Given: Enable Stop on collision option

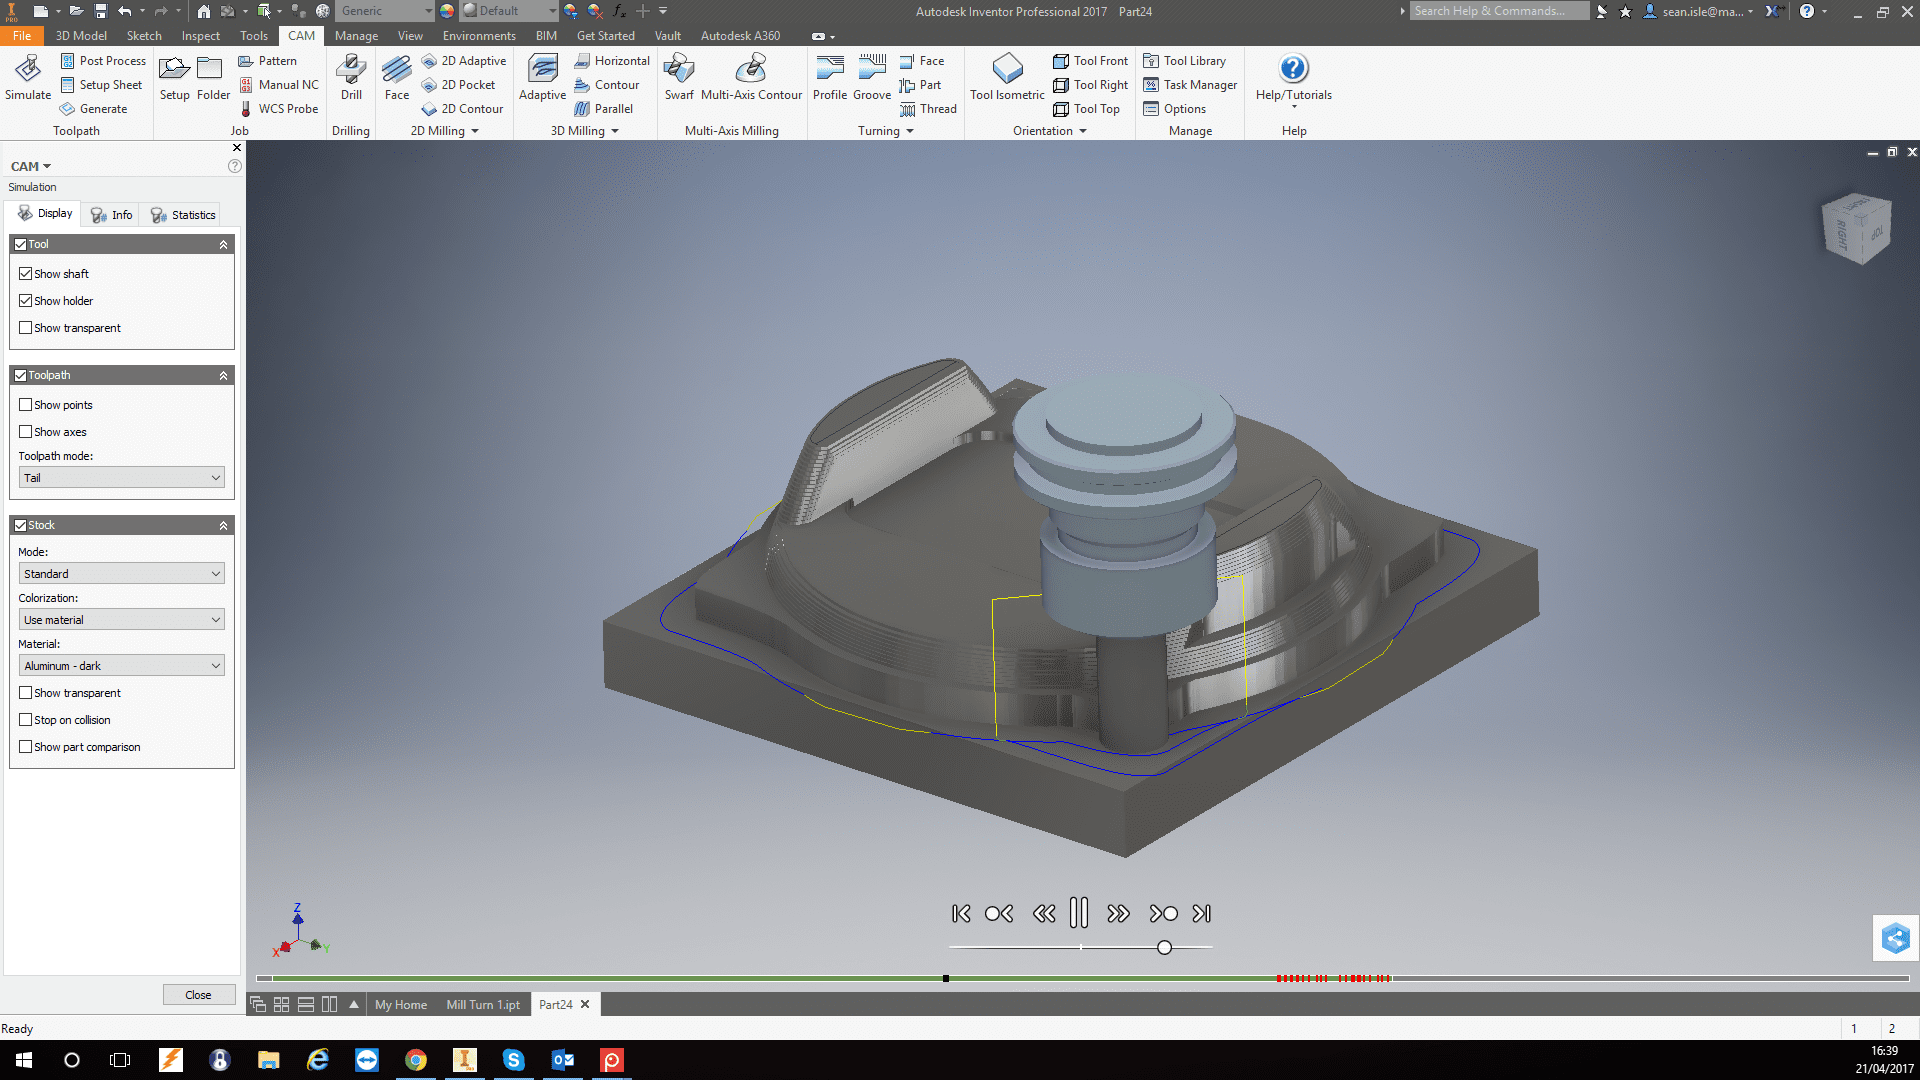Looking at the screenshot, I should click(x=26, y=720).
